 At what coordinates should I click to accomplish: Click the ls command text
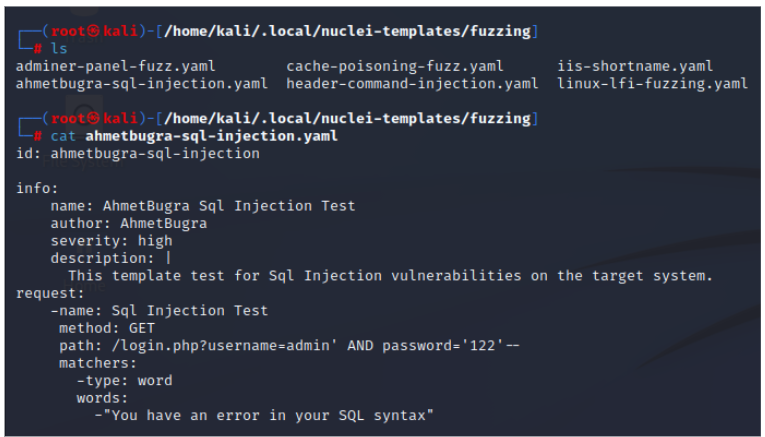point(59,49)
